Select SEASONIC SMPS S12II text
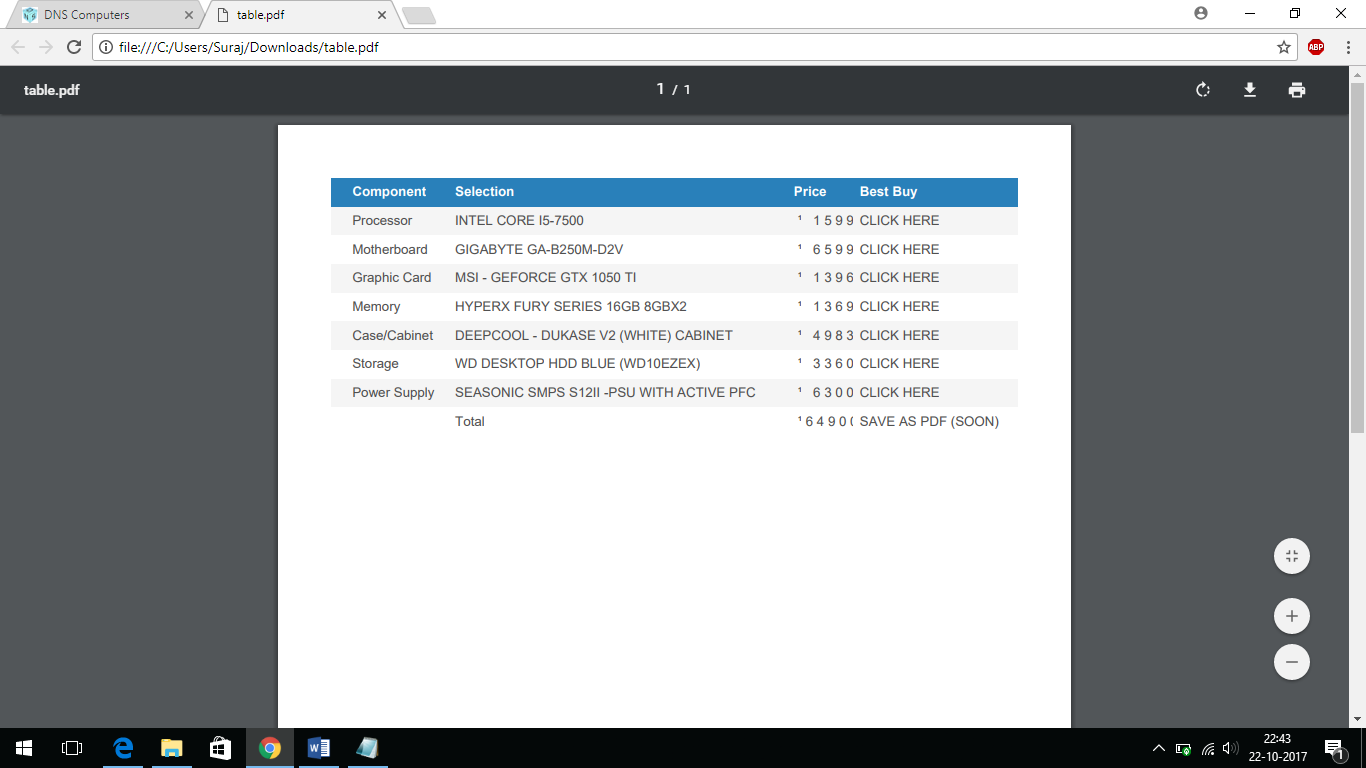 605,392
